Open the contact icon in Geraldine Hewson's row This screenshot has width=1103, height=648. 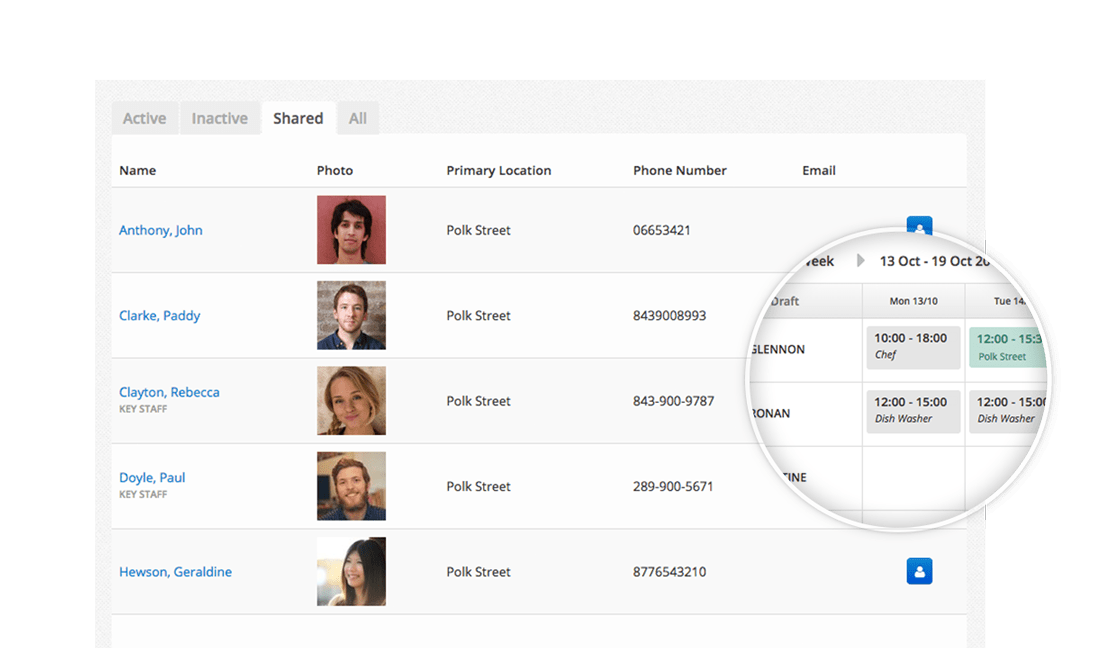[x=919, y=571]
